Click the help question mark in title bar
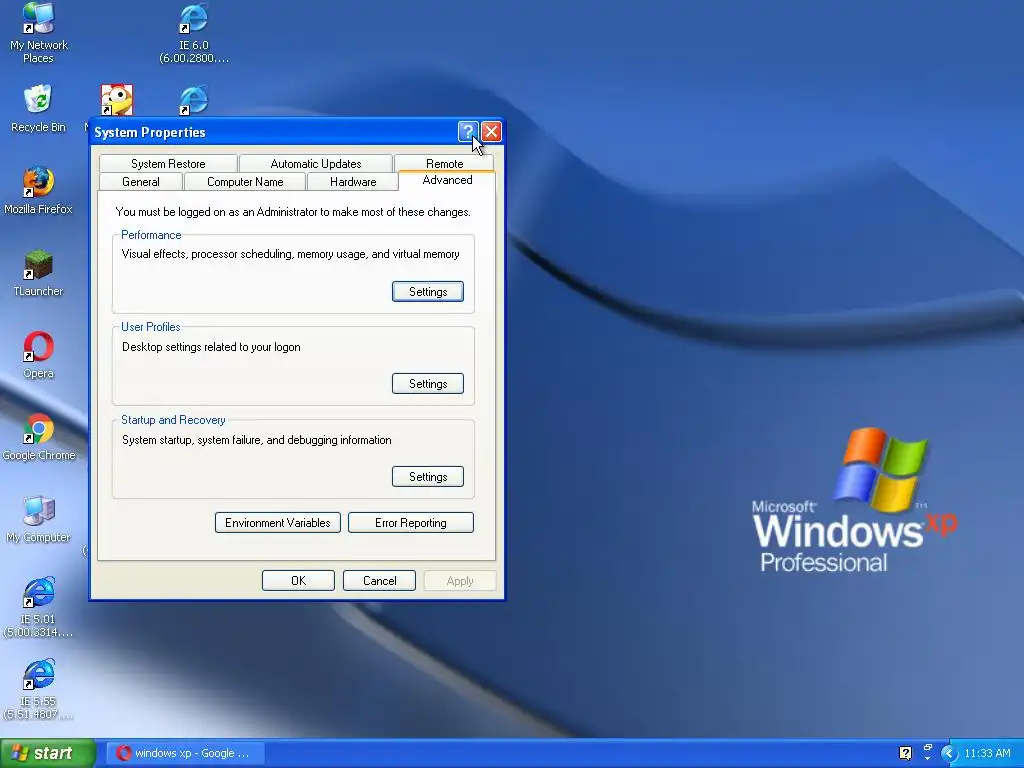 468,132
